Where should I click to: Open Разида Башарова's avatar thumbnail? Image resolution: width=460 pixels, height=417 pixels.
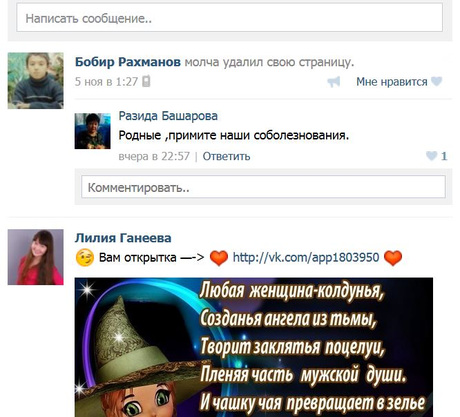(x=92, y=131)
